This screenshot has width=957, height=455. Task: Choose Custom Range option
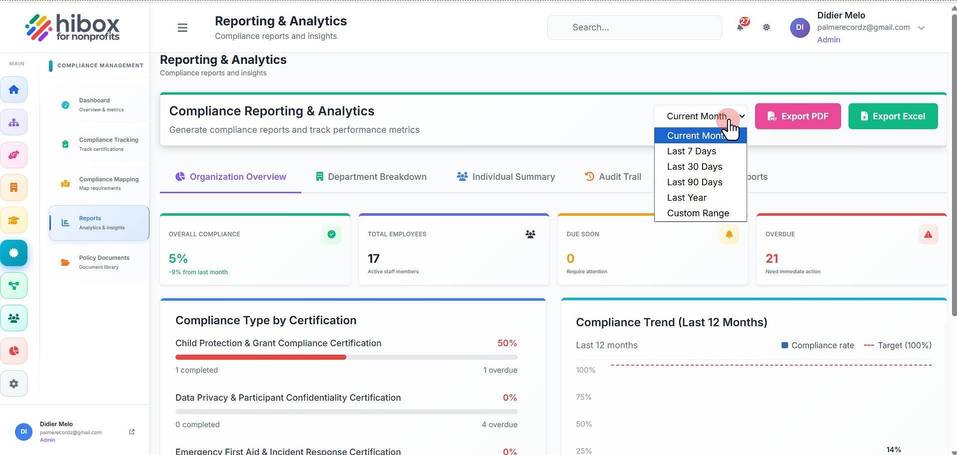700,213
